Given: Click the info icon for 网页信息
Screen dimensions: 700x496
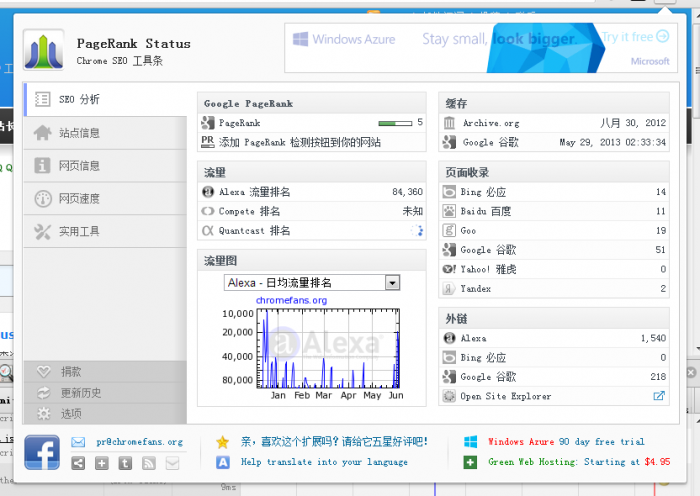Looking at the screenshot, I should pyautogui.click(x=42, y=166).
